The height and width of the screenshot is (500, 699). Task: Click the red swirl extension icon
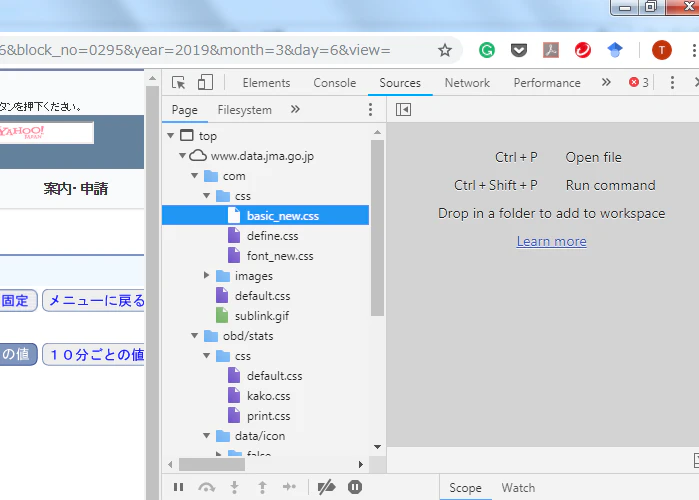583,50
